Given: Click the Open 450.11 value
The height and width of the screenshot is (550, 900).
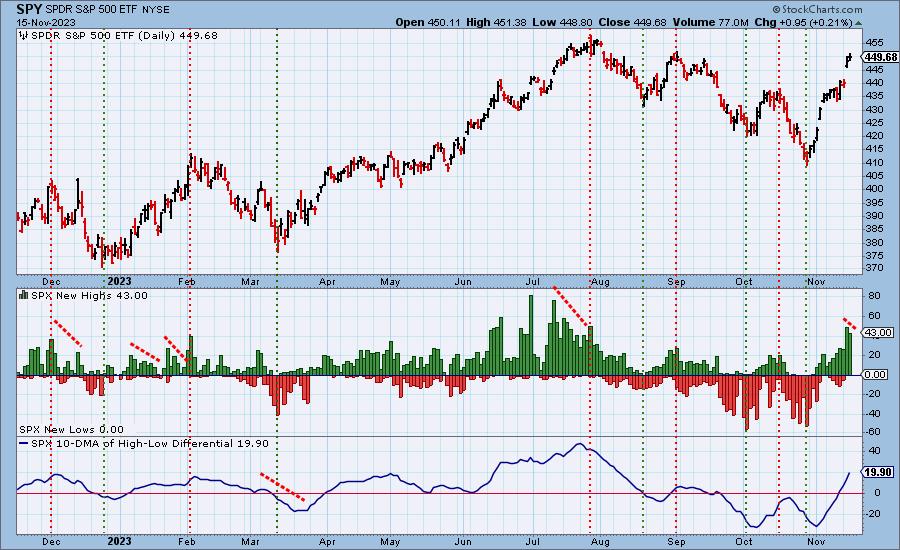Looking at the screenshot, I should [x=428, y=22].
